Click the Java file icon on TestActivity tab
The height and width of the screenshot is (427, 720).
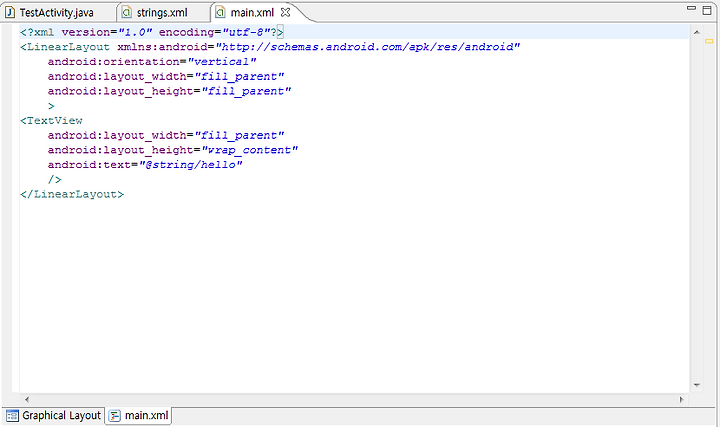click(x=10, y=12)
